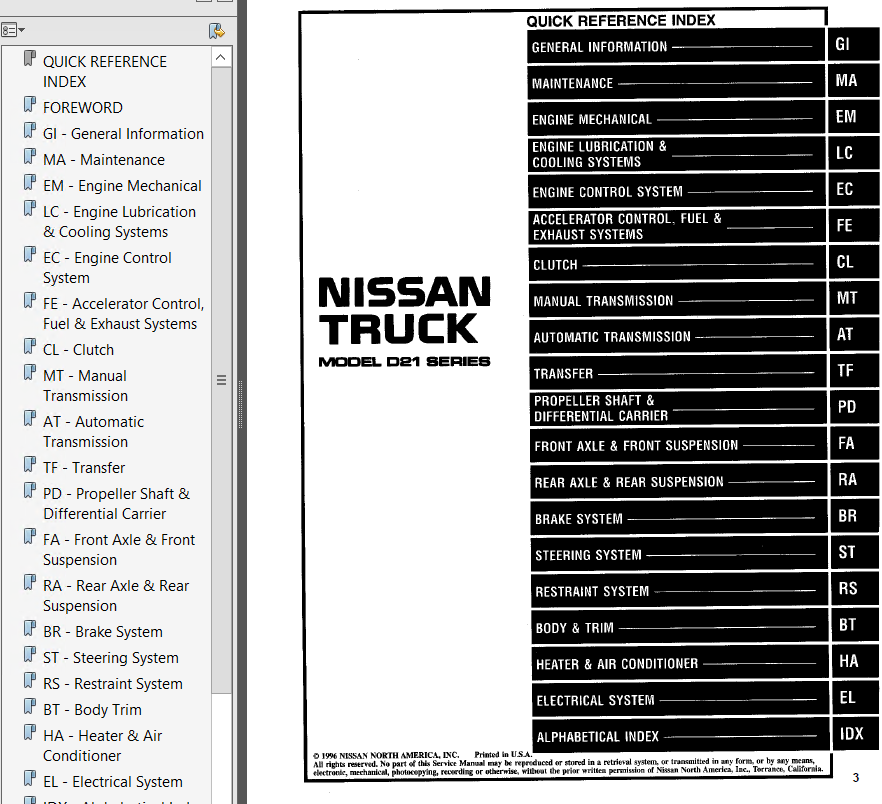Jump to MT - Manual Transmission bookmark
882x804 pixels.
click(86, 386)
